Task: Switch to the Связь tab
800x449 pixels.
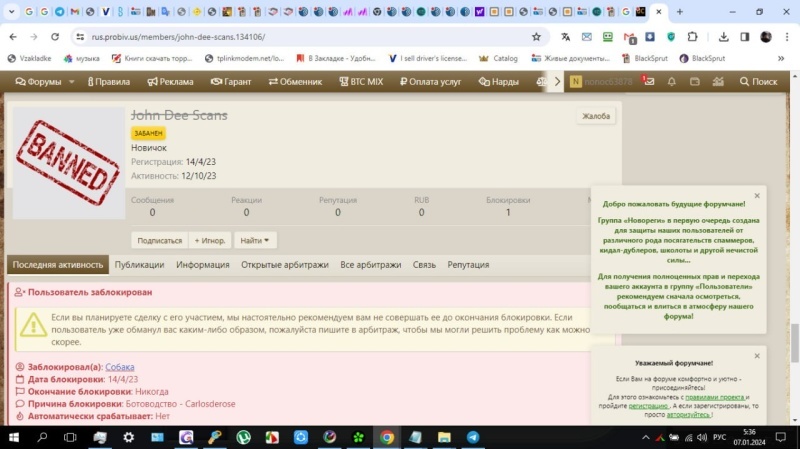Action: tap(424, 265)
